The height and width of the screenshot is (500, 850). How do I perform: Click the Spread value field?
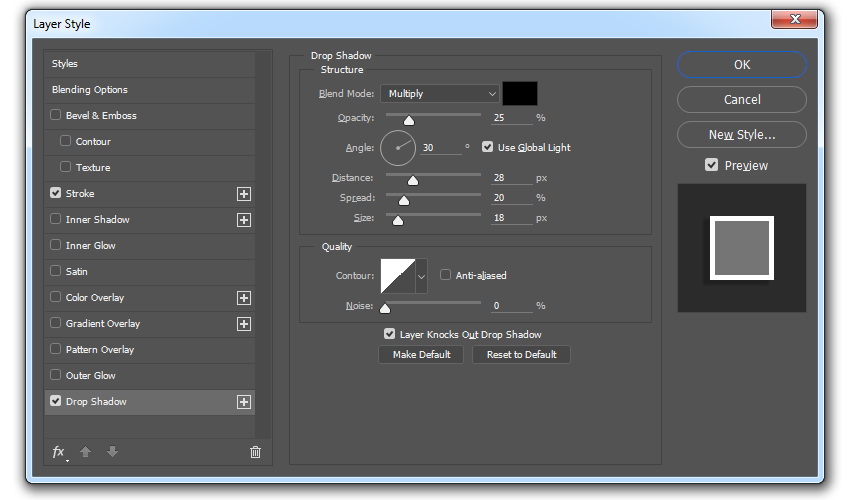click(512, 198)
